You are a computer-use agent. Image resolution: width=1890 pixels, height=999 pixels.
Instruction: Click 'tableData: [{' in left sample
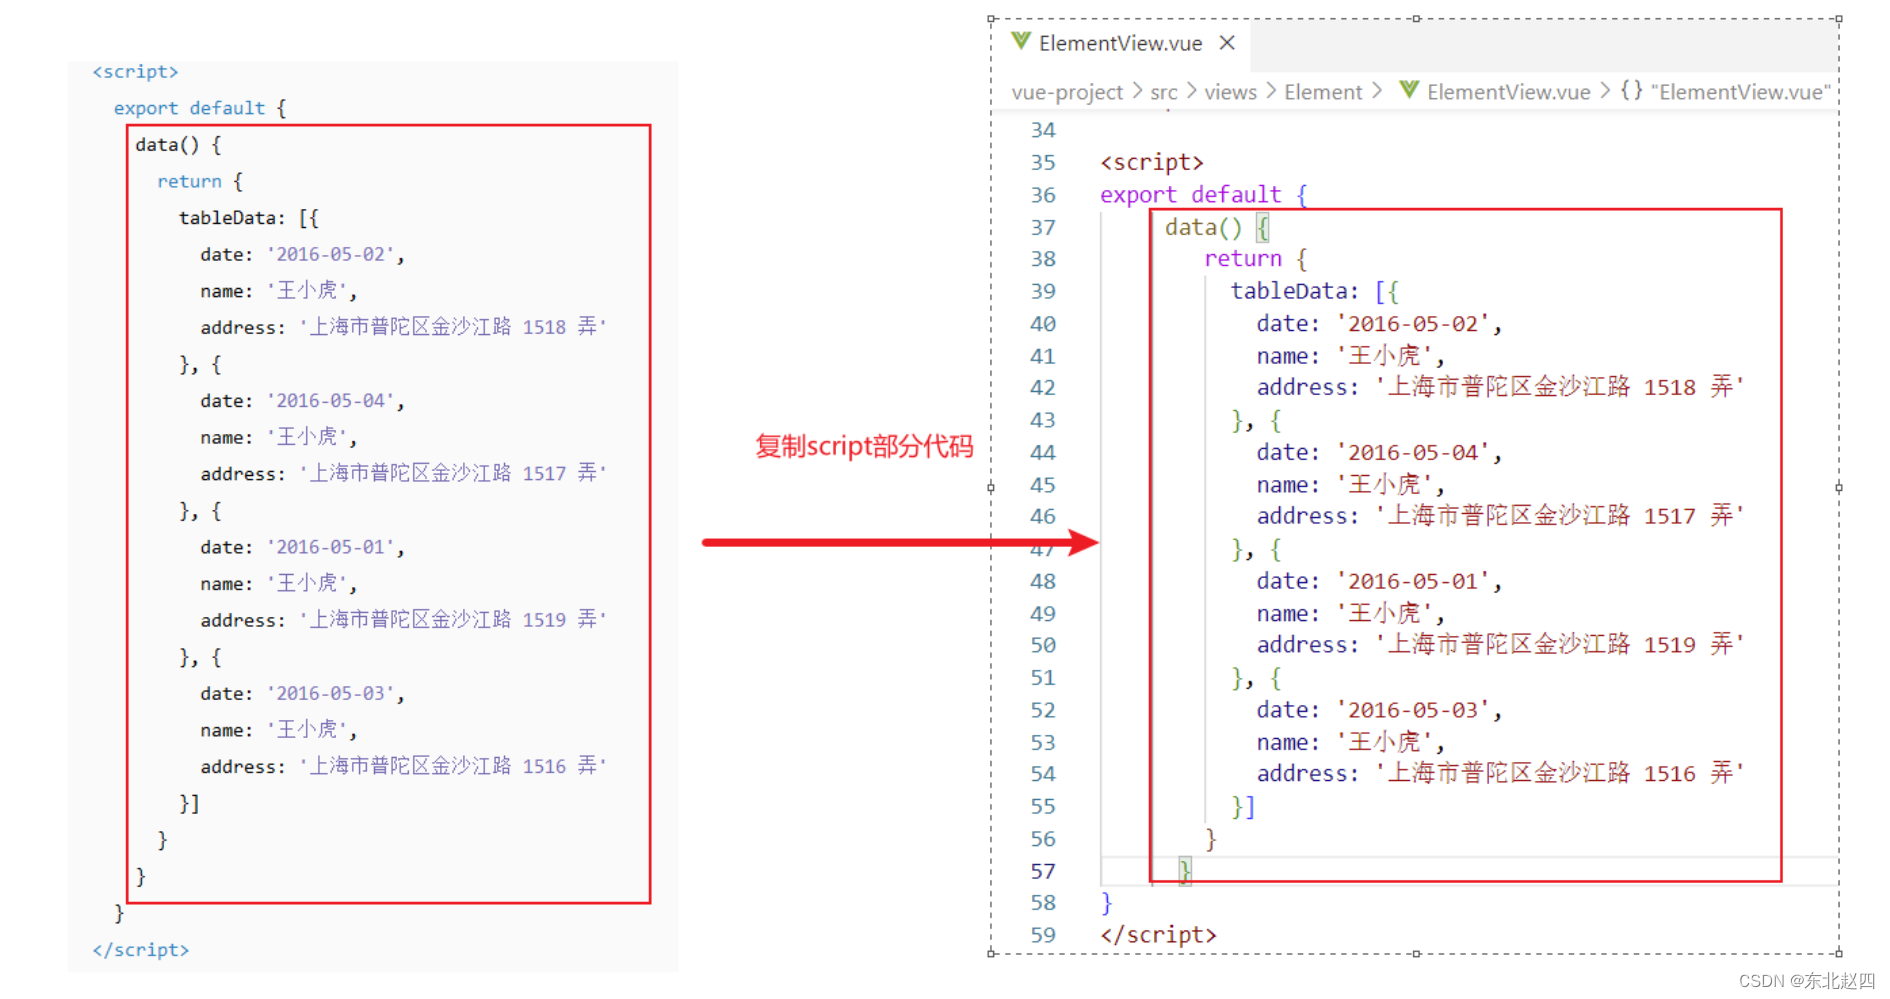248,218
